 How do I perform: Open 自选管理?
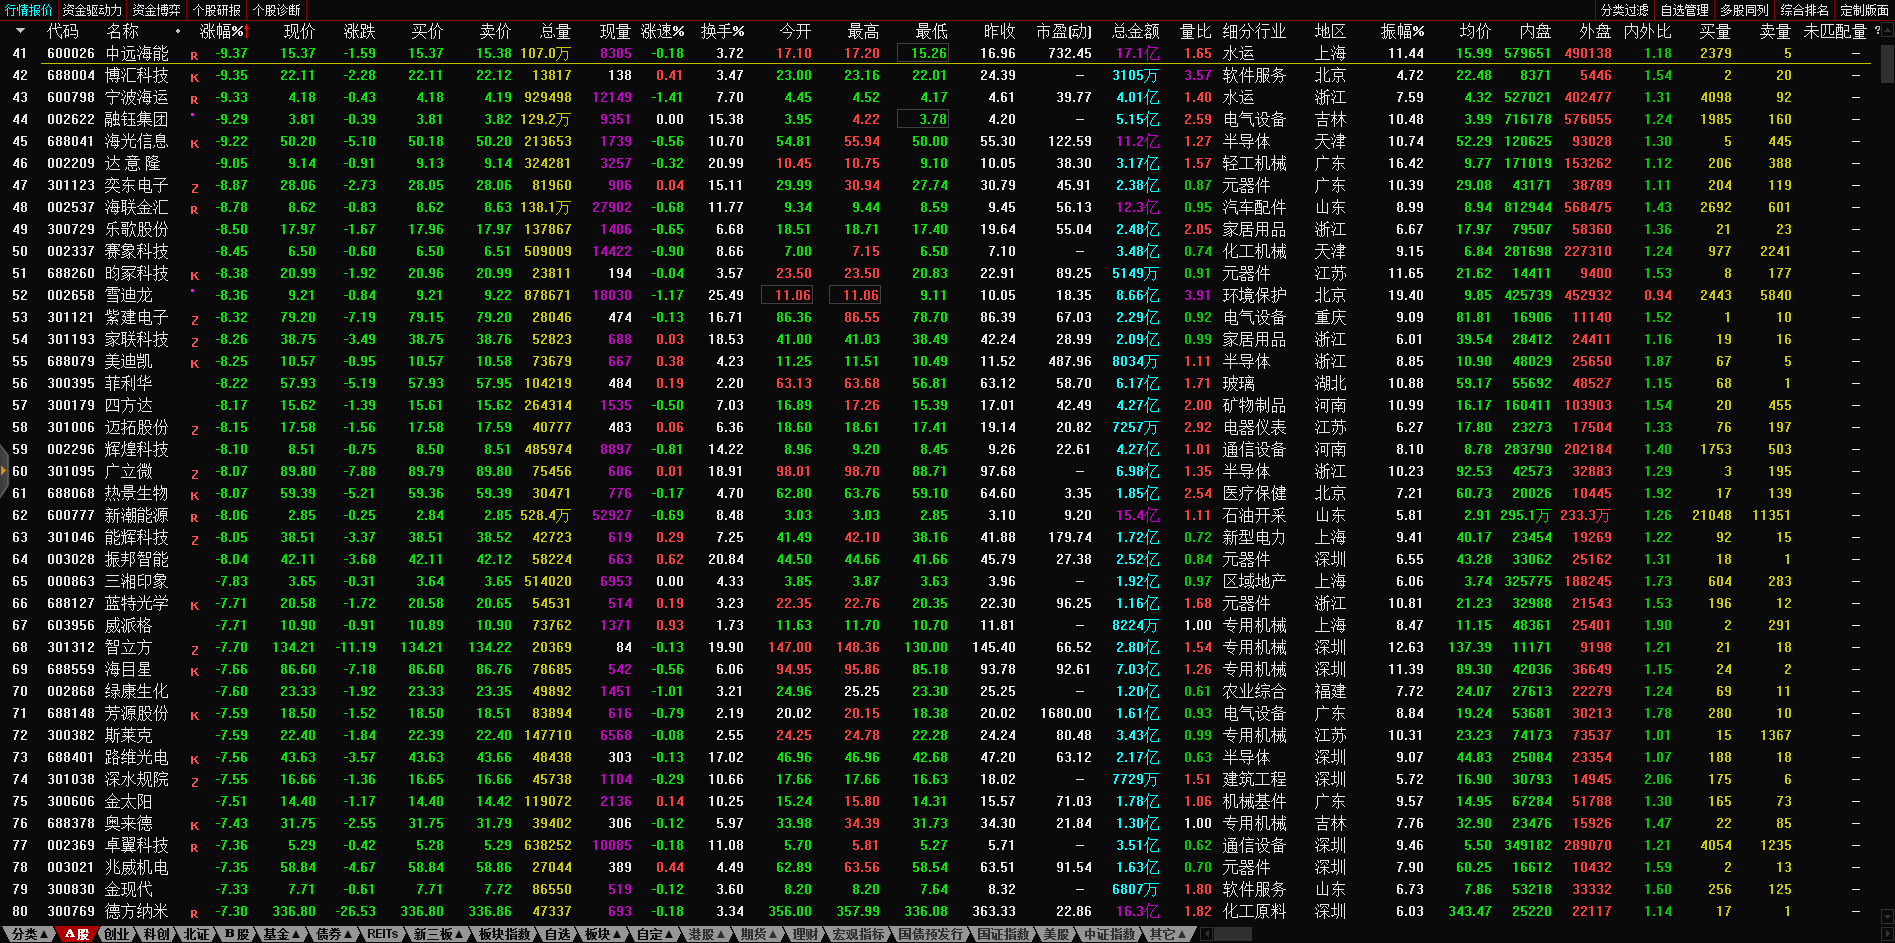tap(1684, 10)
